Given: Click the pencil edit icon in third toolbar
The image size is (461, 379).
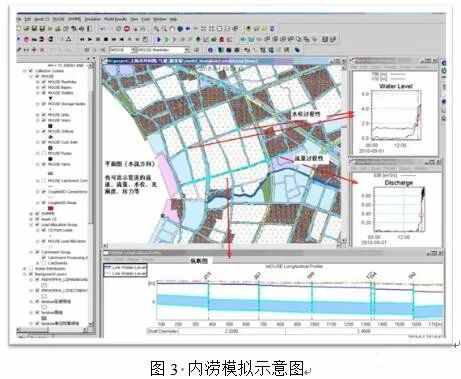Looking at the screenshot, I should pos(19,50).
